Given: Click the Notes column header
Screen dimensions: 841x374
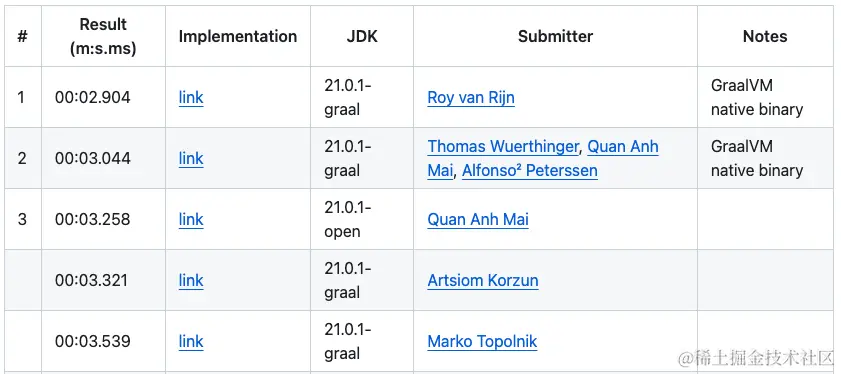Looking at the screenshot, I should (765, 36).
